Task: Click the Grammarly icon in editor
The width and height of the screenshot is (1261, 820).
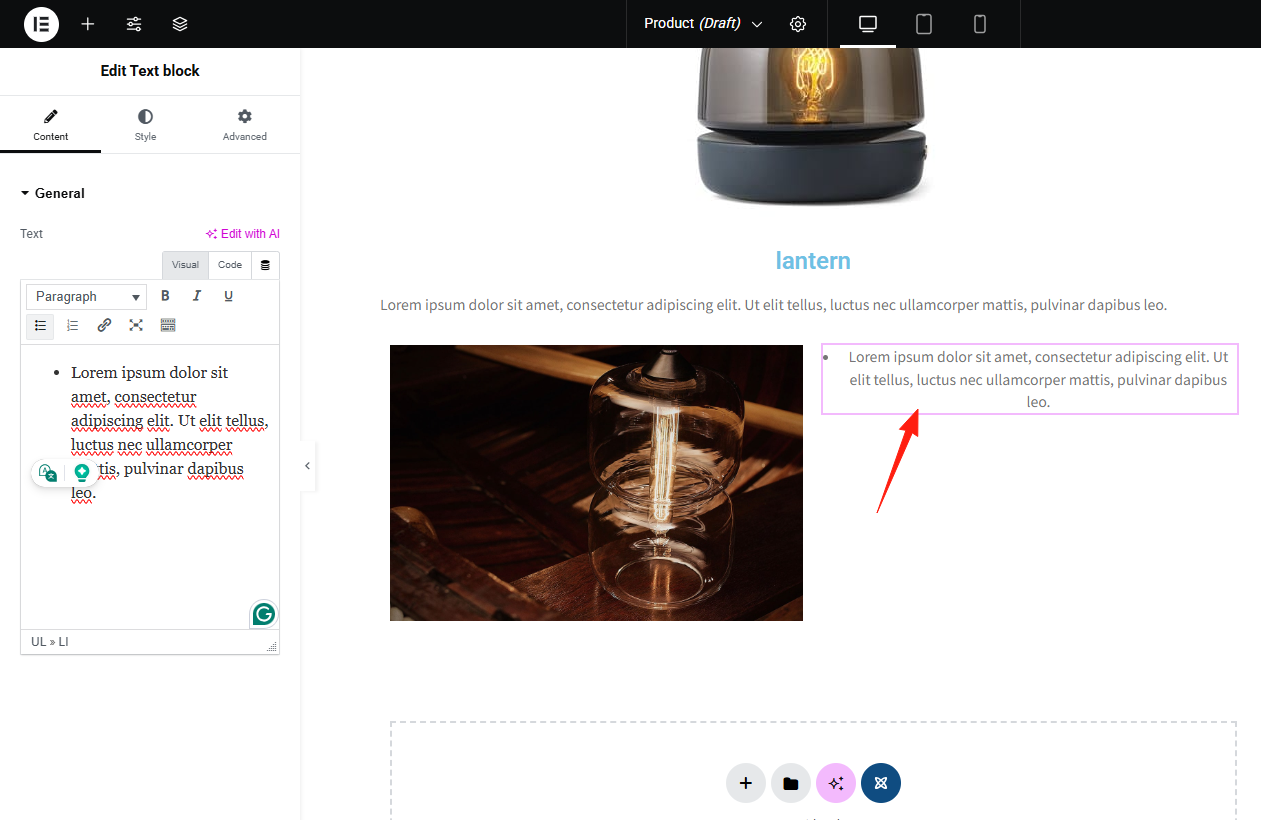Action: click(x=264, y=614)
